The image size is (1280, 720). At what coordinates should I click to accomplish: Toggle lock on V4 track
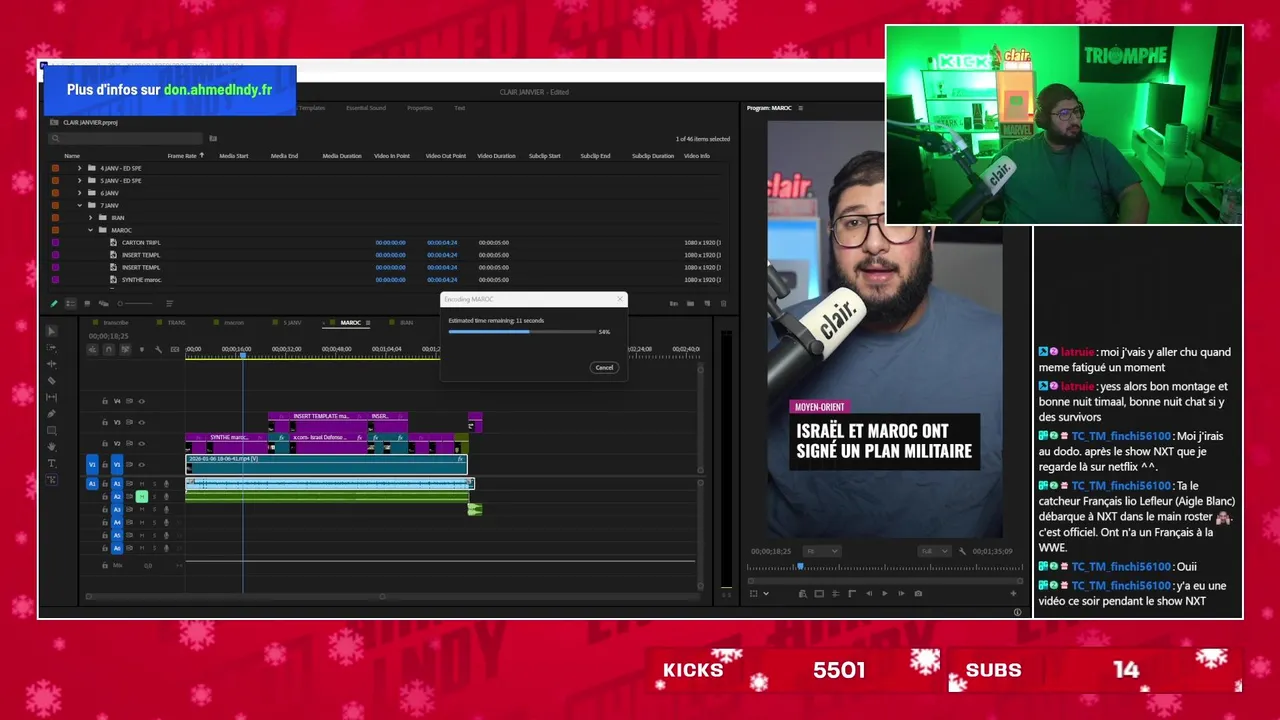105,401
